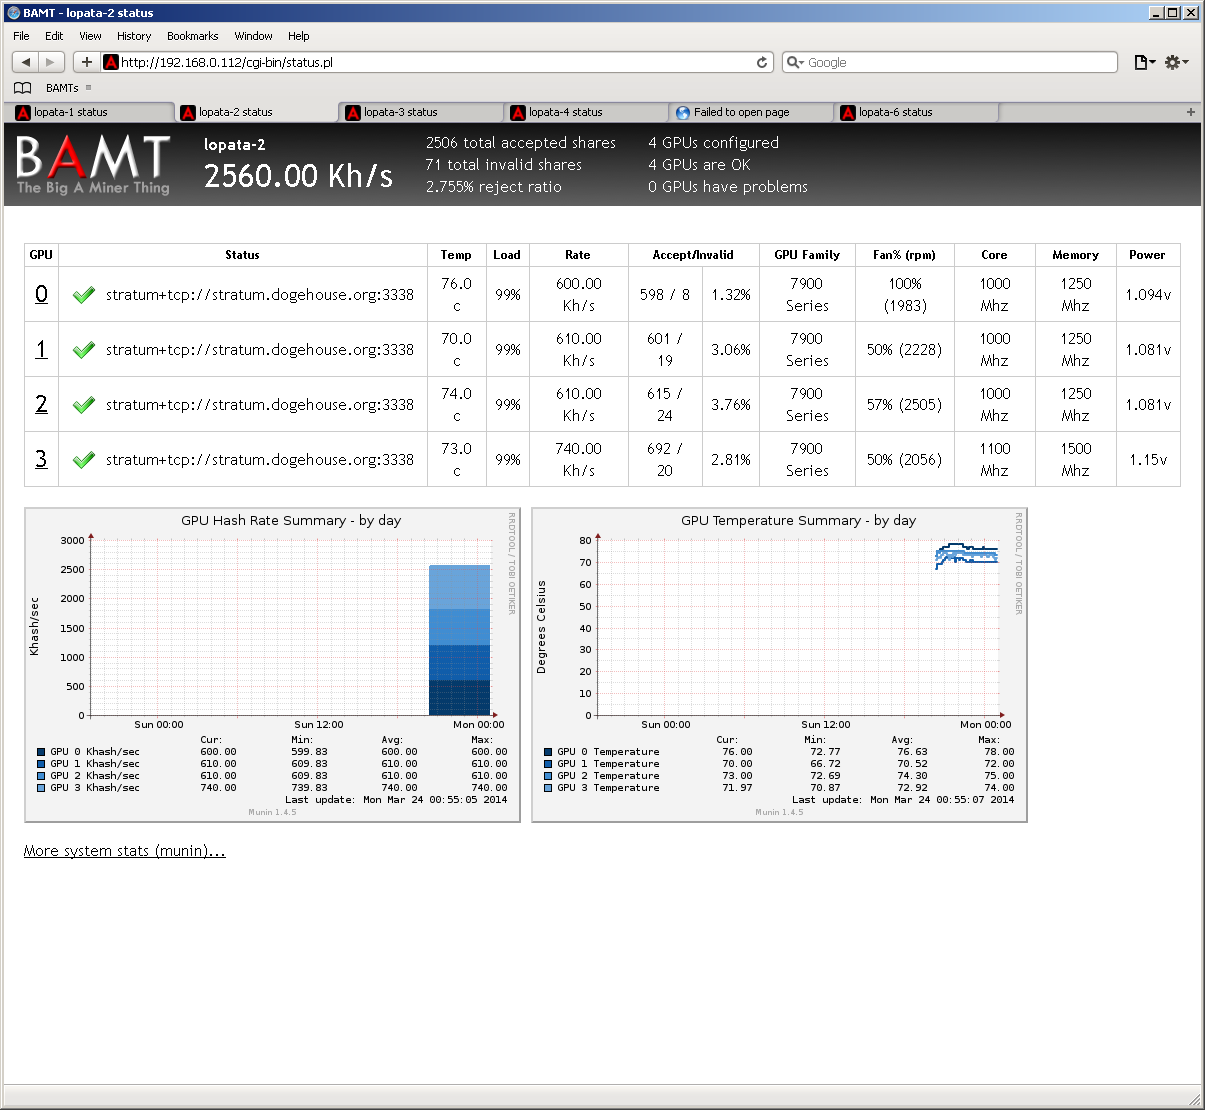Go forward with the forward arrow button
1205x1110 pixels.
(52, 62)
